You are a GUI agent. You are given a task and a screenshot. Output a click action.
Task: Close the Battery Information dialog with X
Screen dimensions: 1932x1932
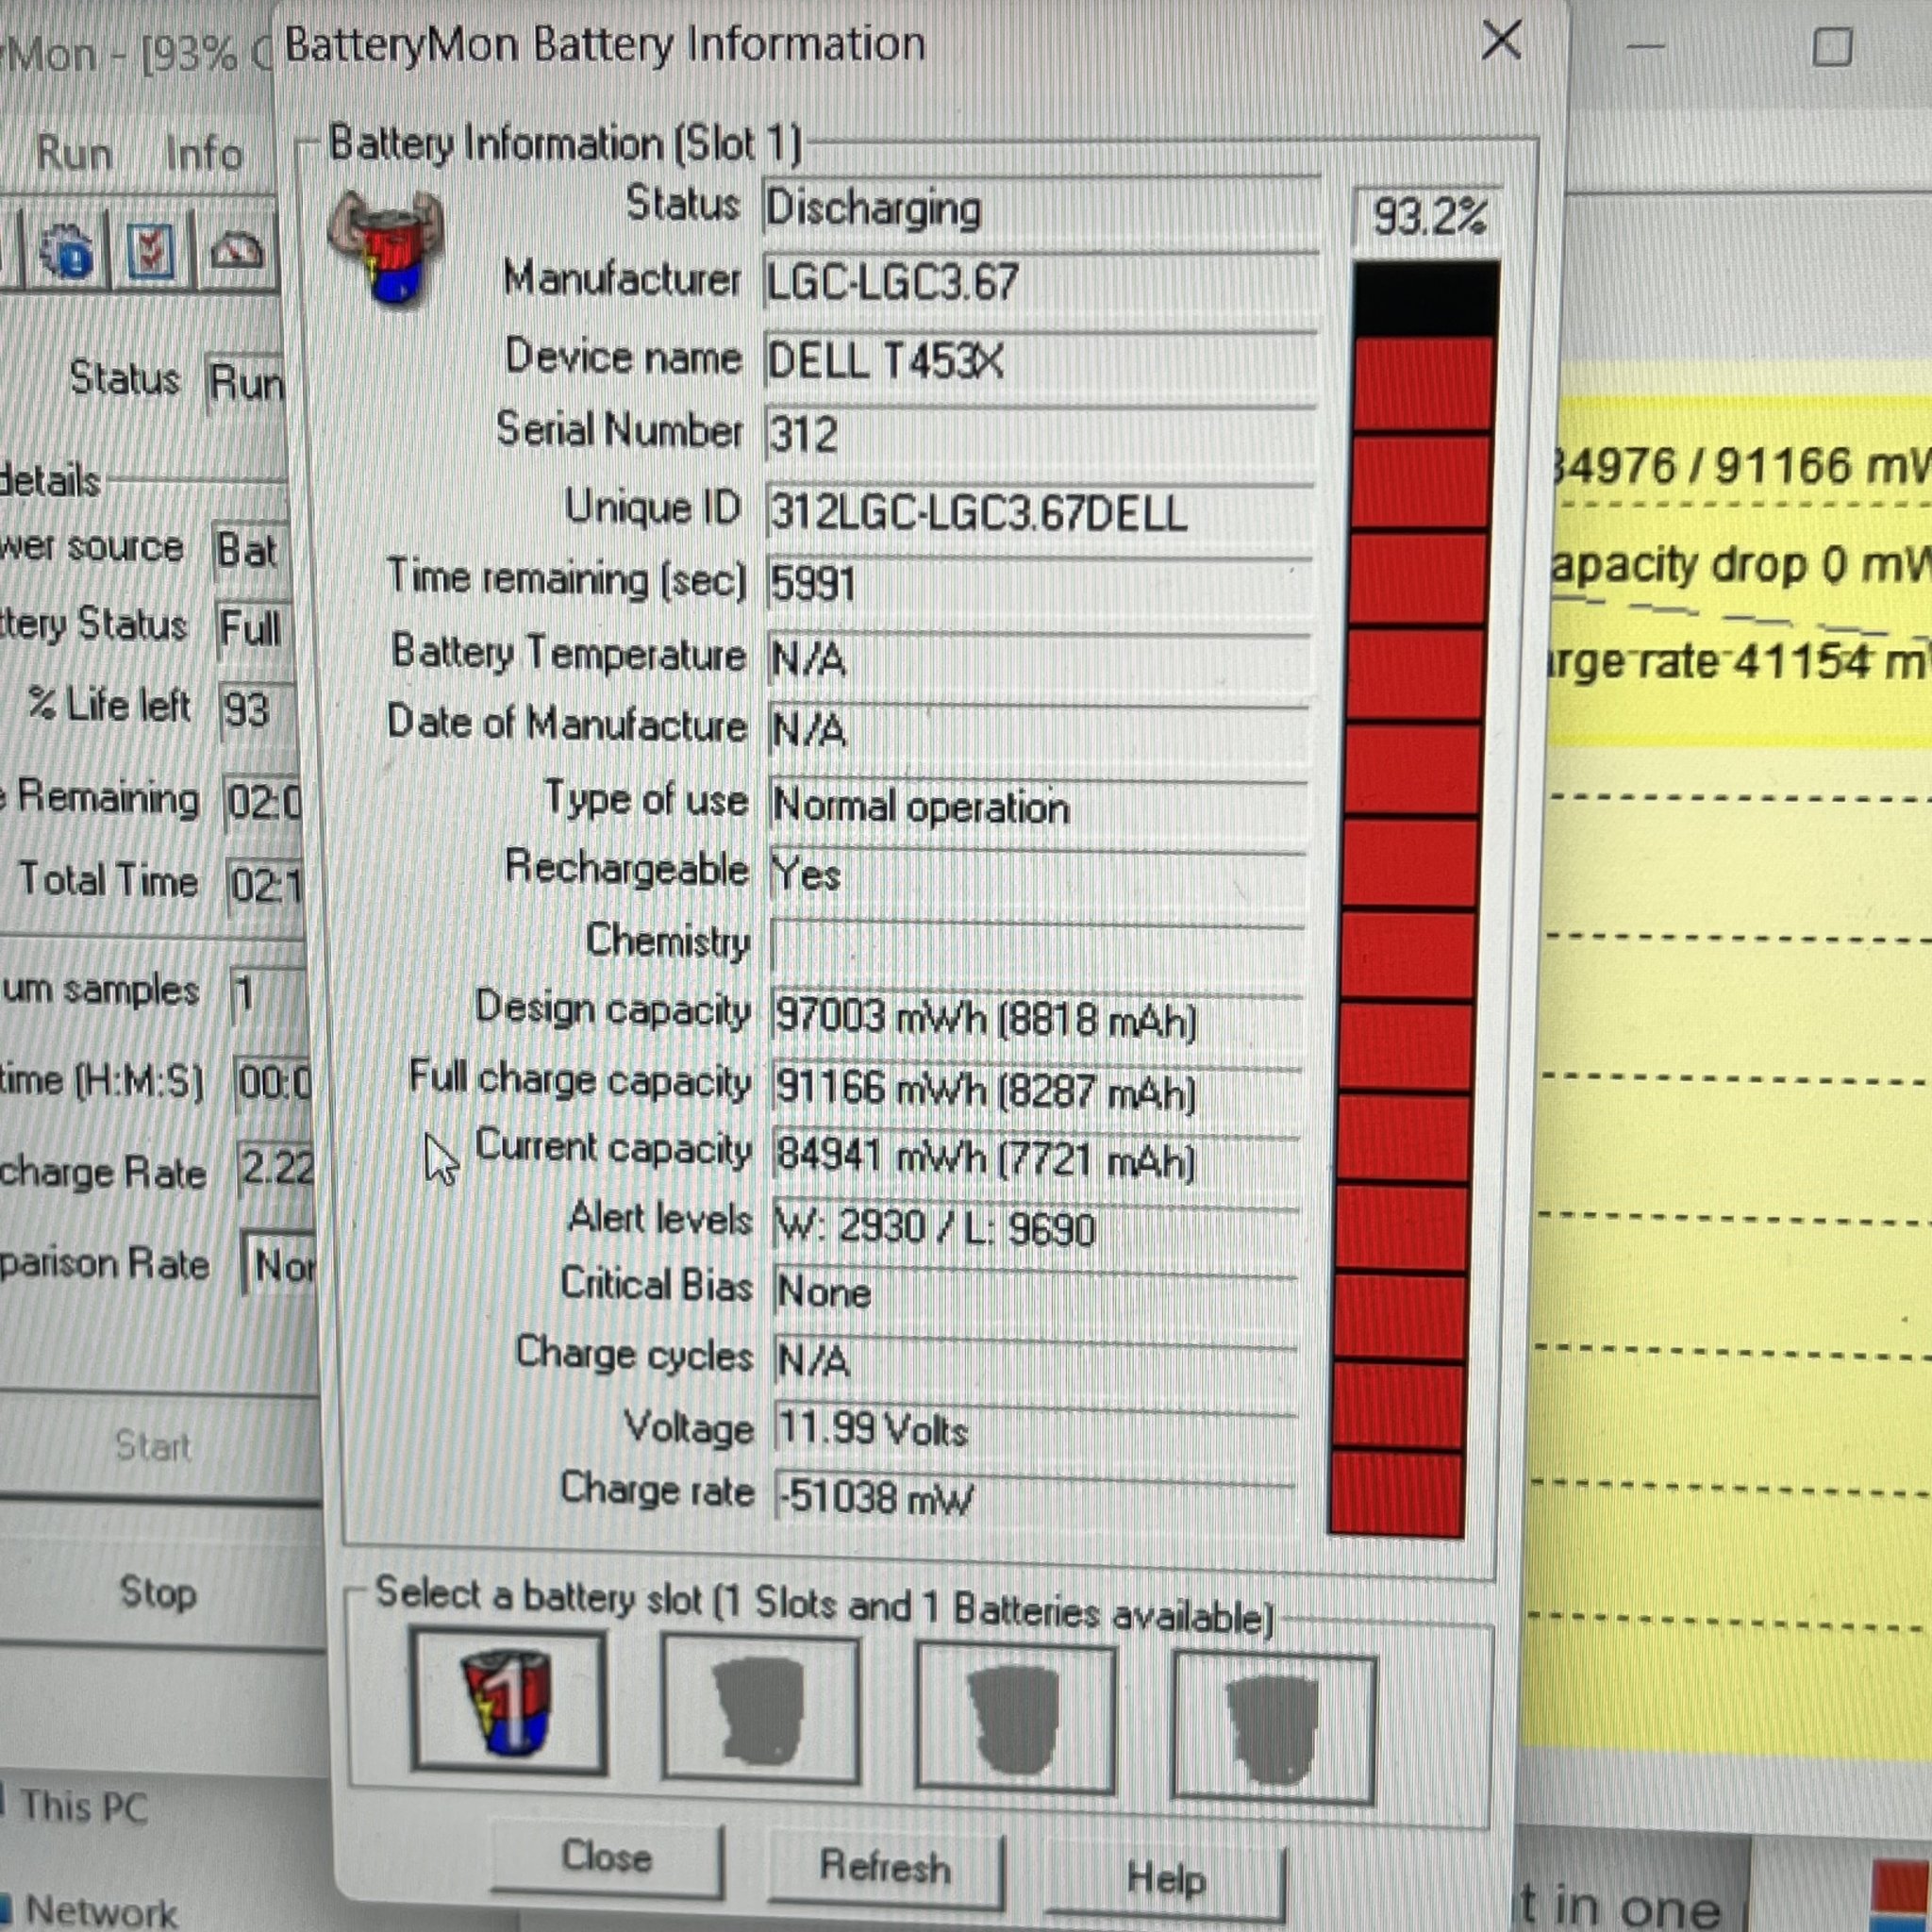[1501, 41]
